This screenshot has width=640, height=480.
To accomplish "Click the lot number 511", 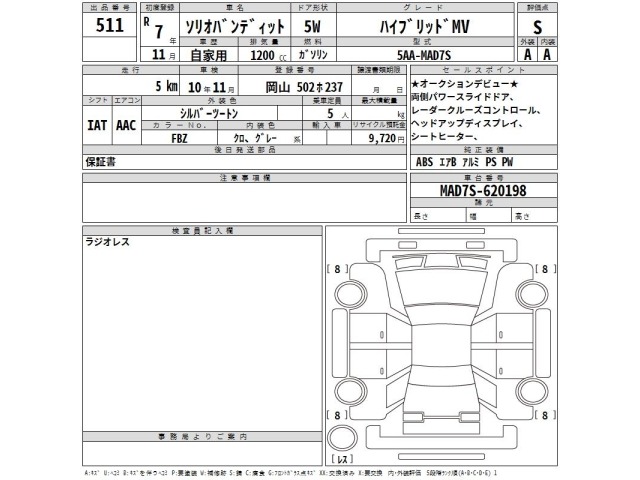I will coord(109,25).
